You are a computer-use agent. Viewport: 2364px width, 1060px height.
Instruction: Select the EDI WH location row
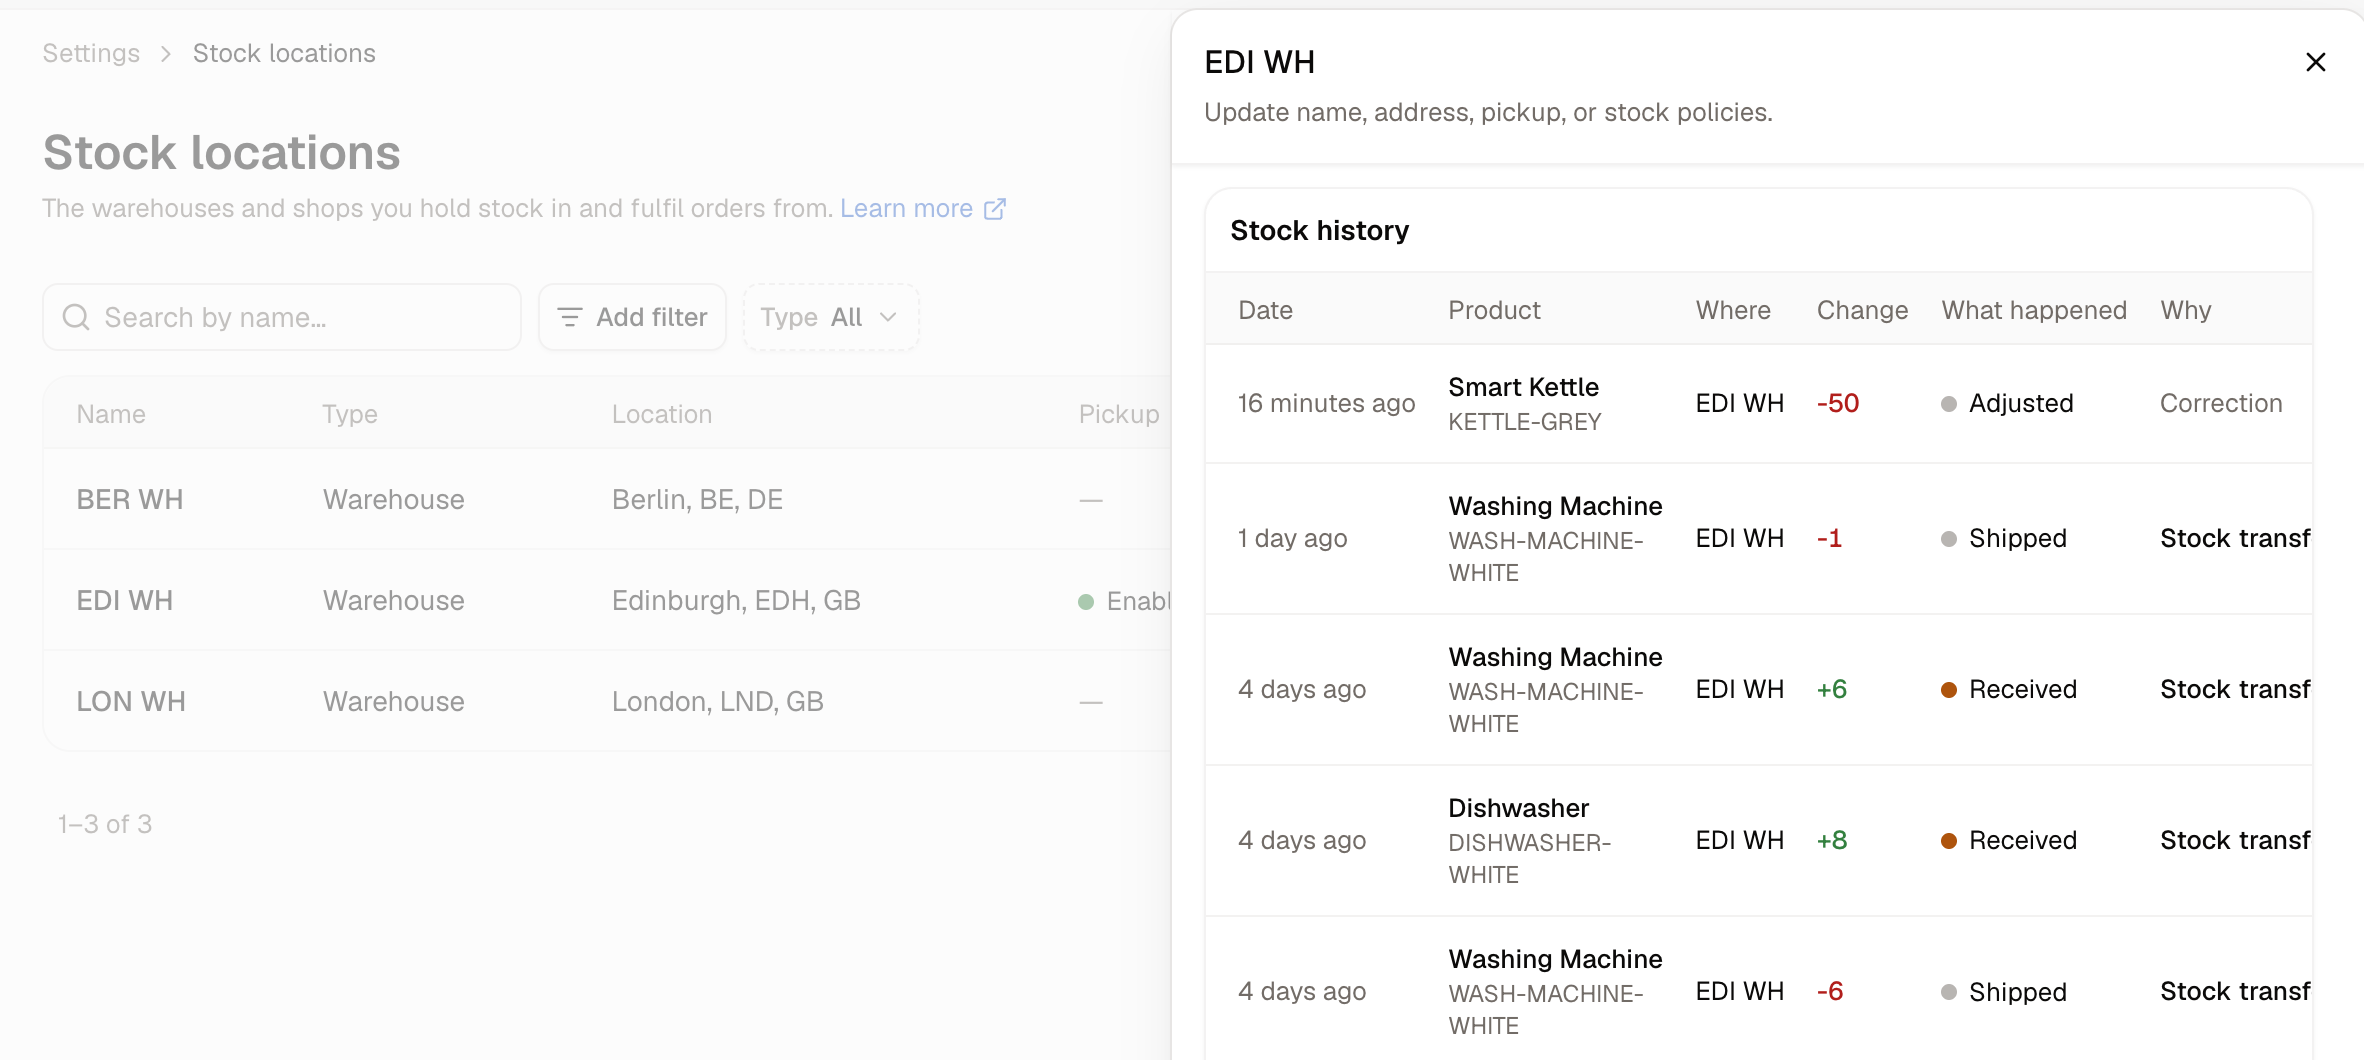[607, 600]
